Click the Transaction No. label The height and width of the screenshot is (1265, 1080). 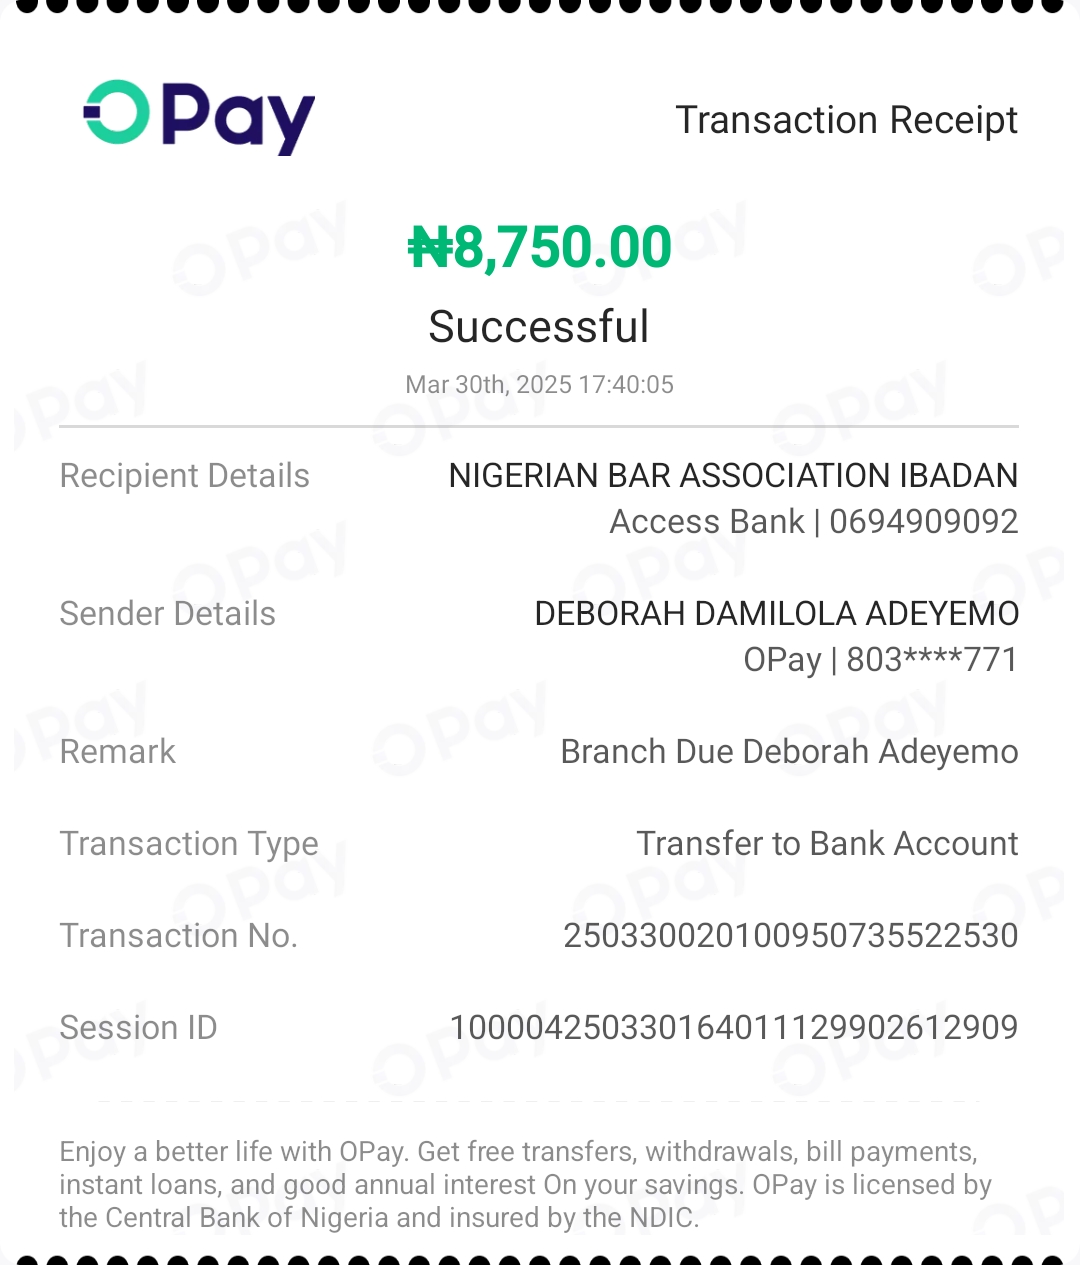pyautogui.click(x=179, y=936)
